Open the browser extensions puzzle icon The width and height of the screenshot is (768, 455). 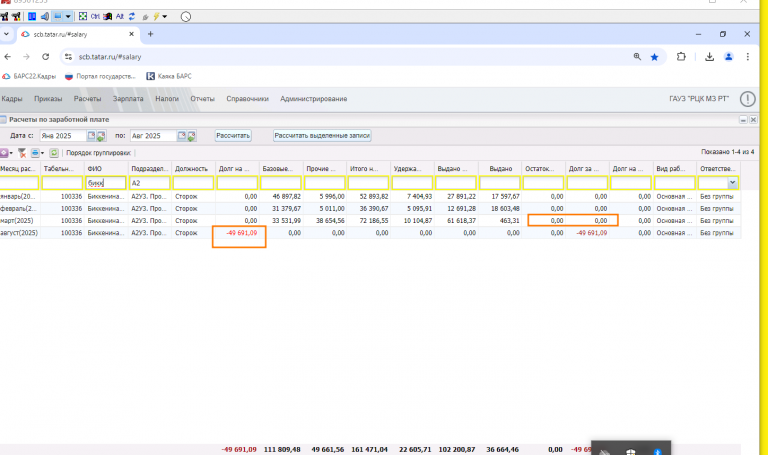681,57
